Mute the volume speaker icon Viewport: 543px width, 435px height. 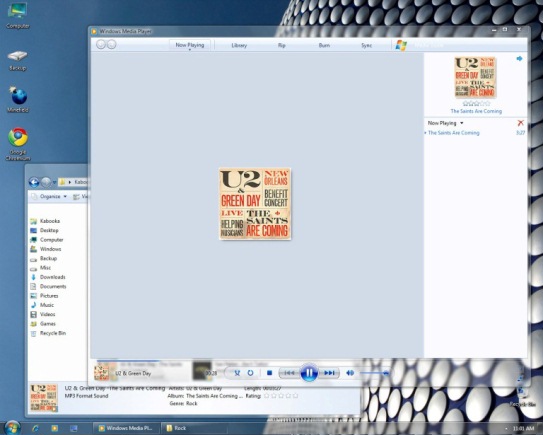[x=350, y=373]
